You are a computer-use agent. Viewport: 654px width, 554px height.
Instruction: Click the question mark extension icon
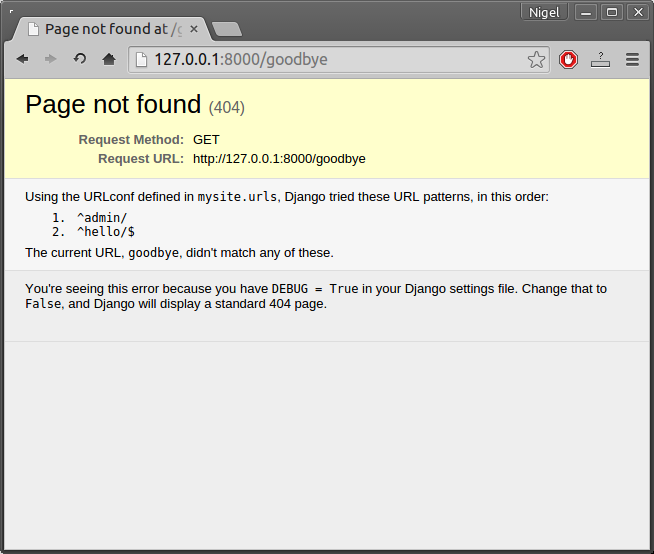click(600, 60)
